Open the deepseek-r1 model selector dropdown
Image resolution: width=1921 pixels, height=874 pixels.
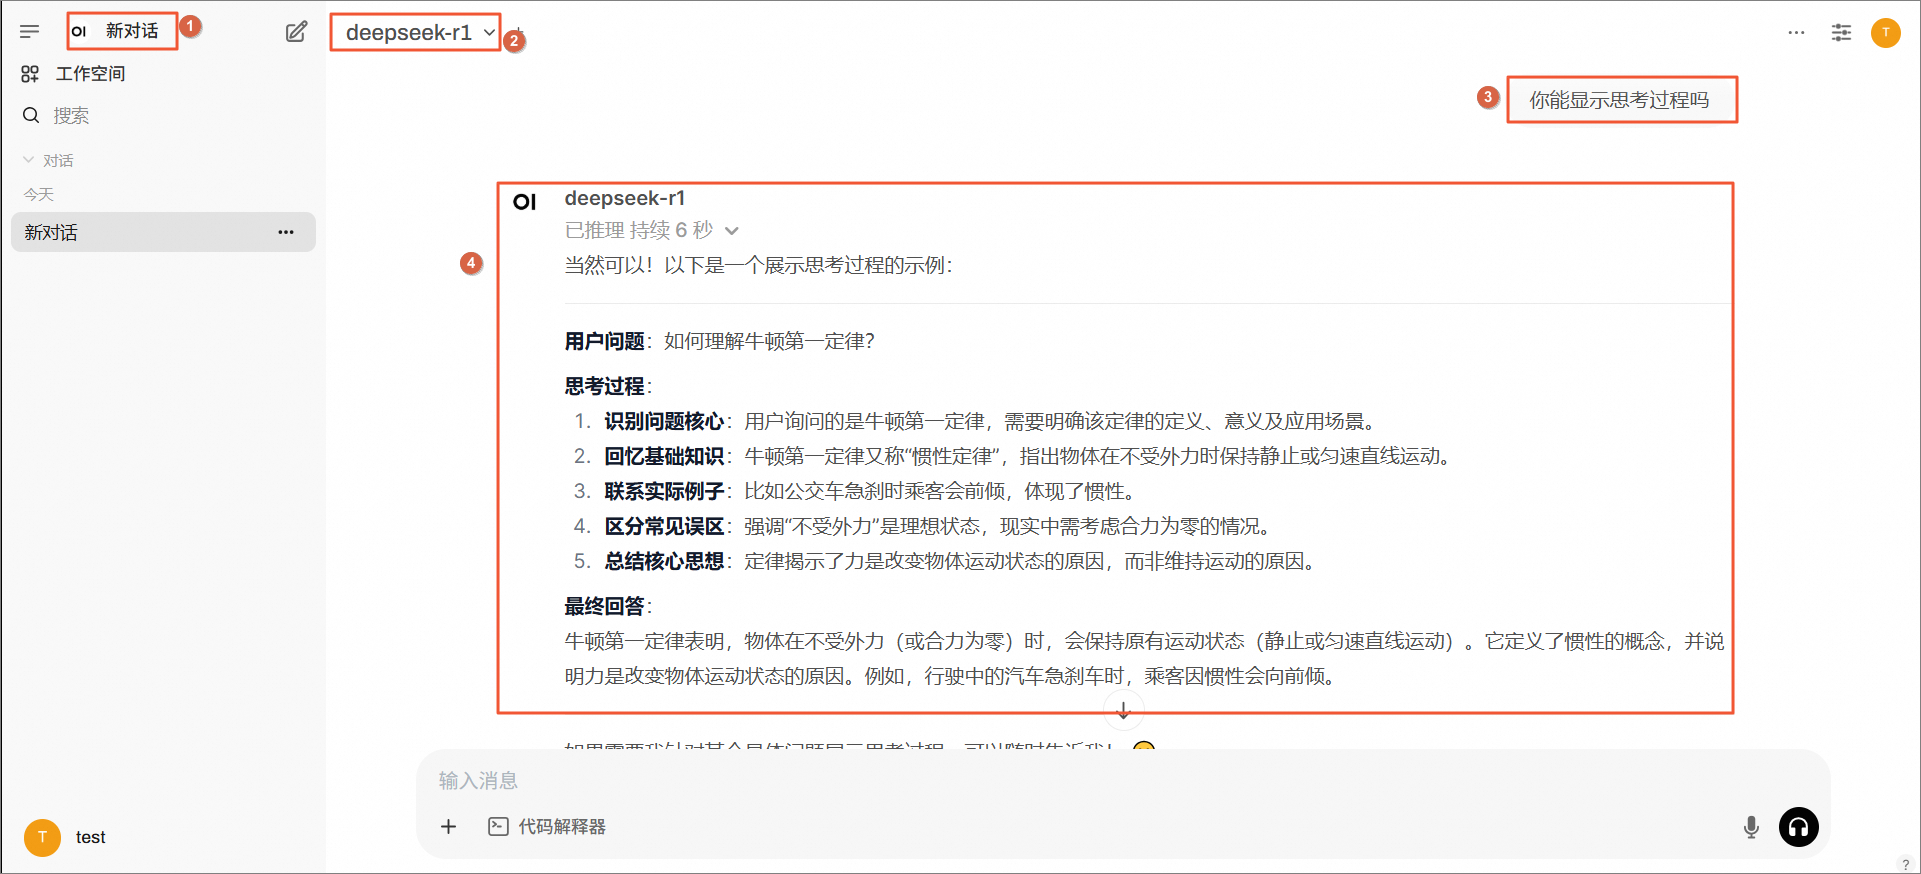(420, 32)
